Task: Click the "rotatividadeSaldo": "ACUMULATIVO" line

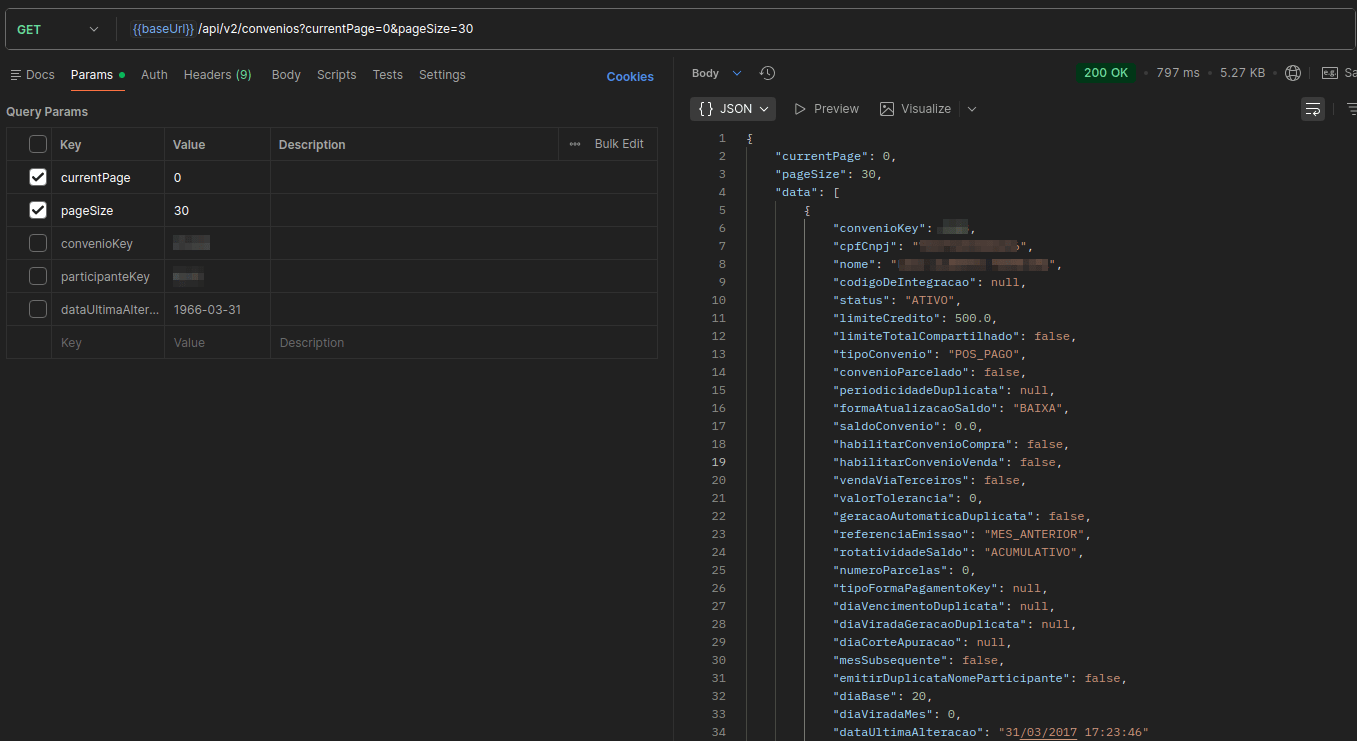Action: 958,552
